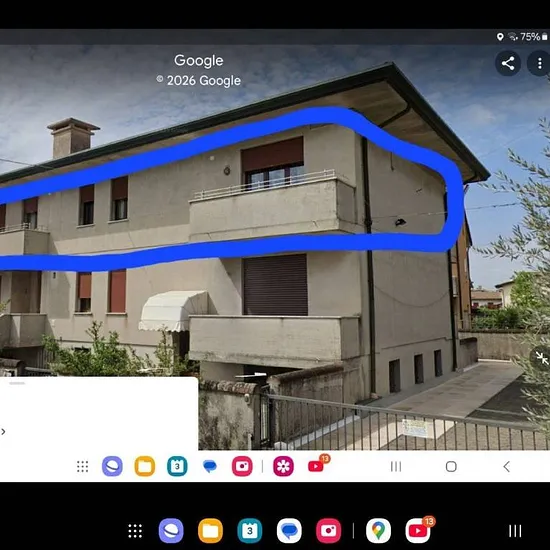This screenshot has height=550, width=550.
Task: Expand the white side panel chevron
Action: tap(3, 431)
